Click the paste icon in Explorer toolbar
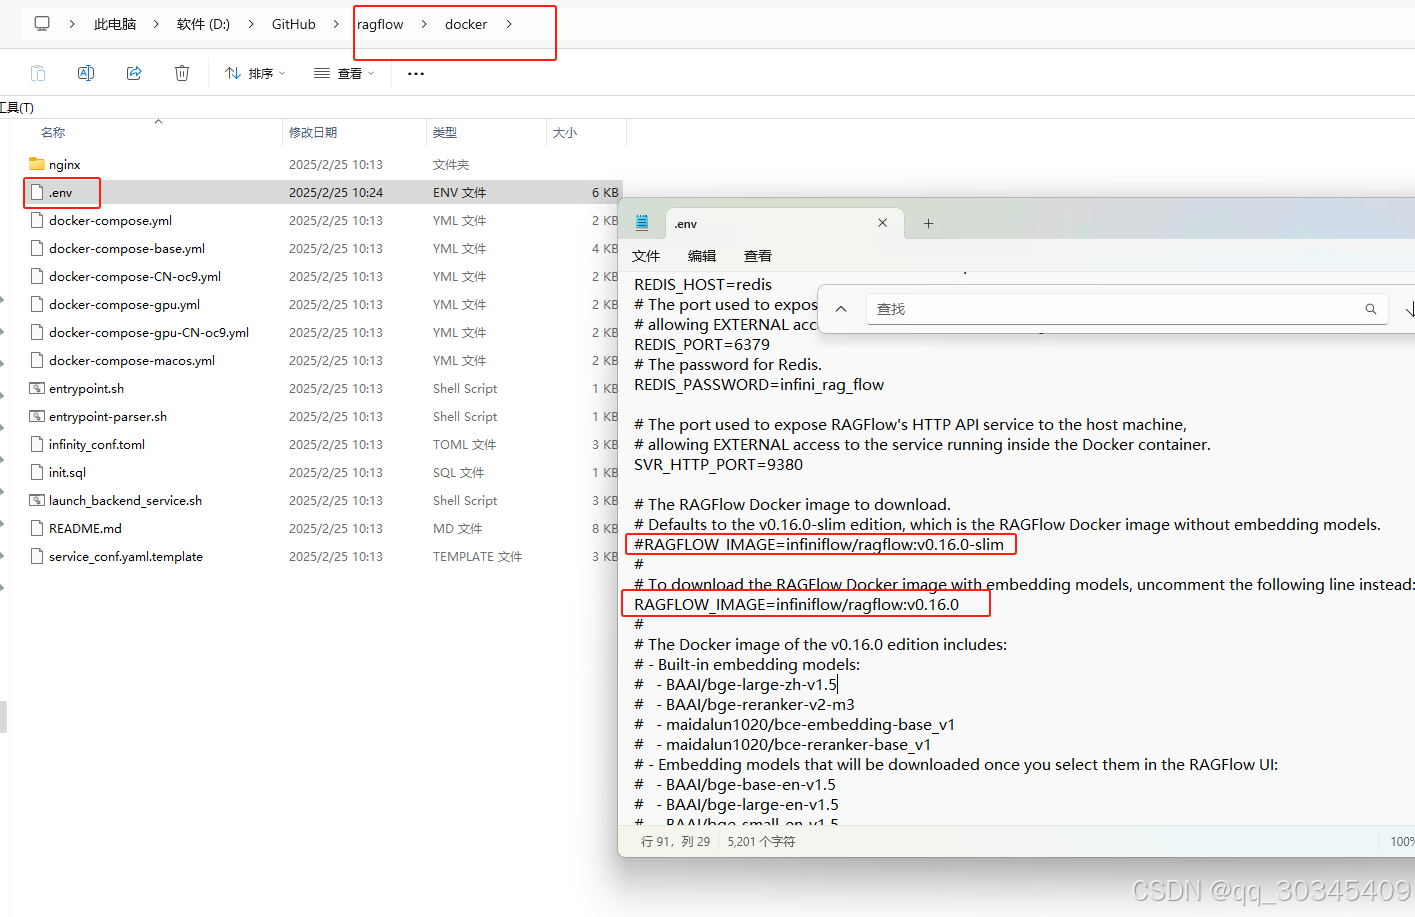The image size is (1415, 917). [x=38, y=73]
